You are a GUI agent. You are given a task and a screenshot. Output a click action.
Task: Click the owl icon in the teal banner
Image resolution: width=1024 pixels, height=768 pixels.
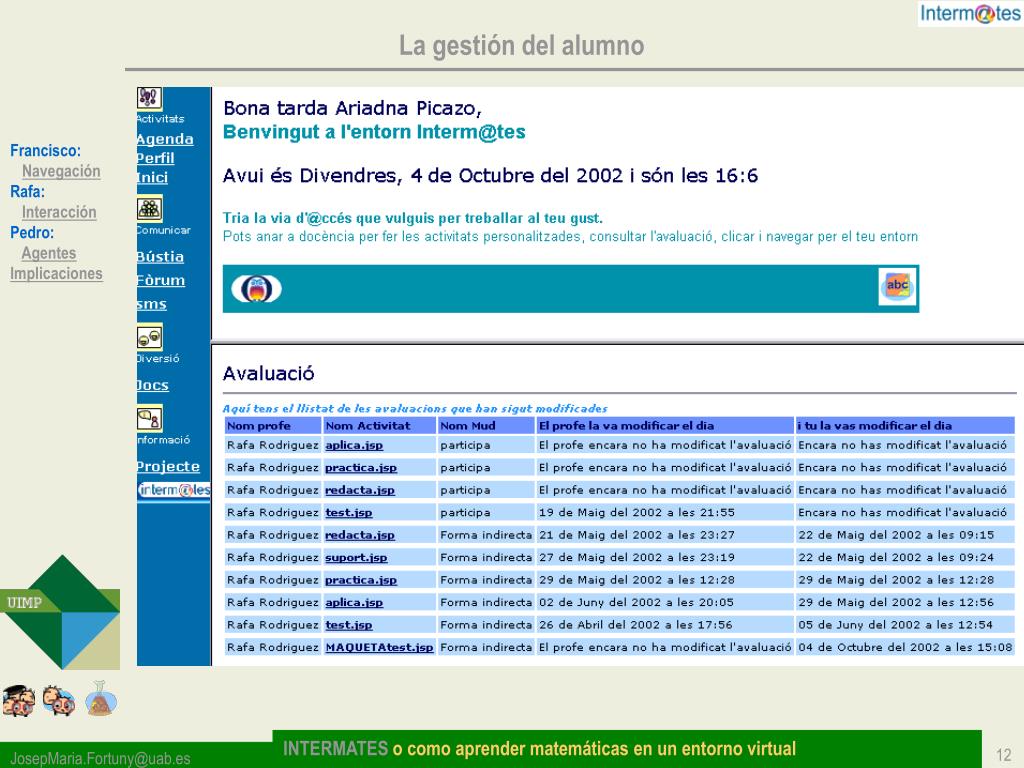point(257,289)
